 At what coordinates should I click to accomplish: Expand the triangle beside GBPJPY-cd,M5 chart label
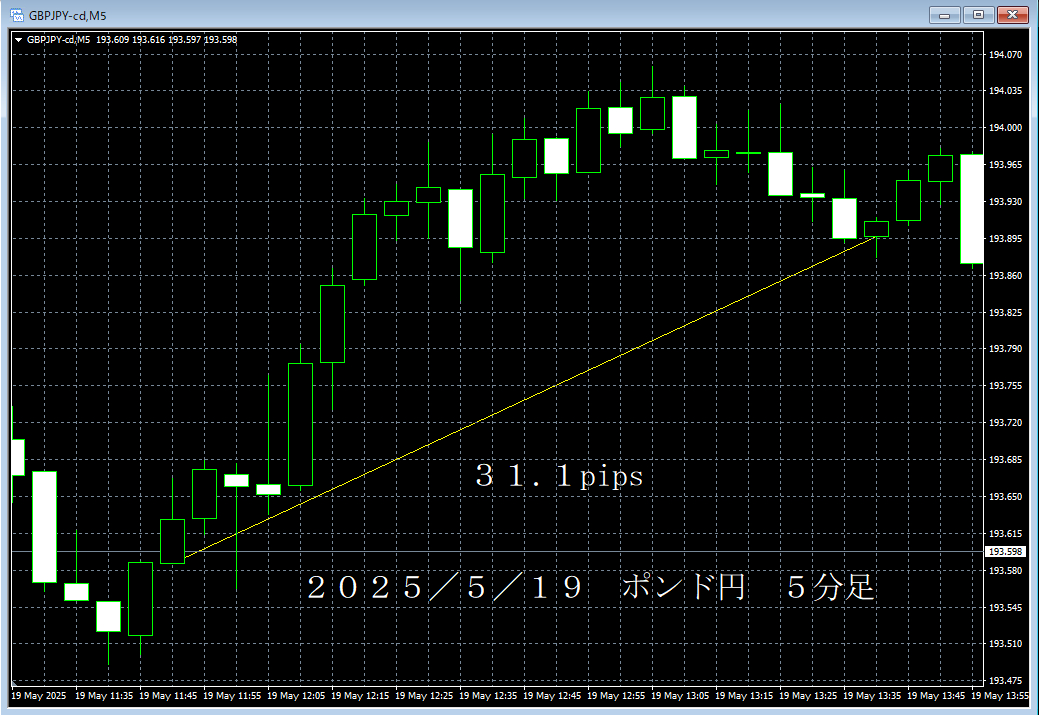(x=18, y=40)
